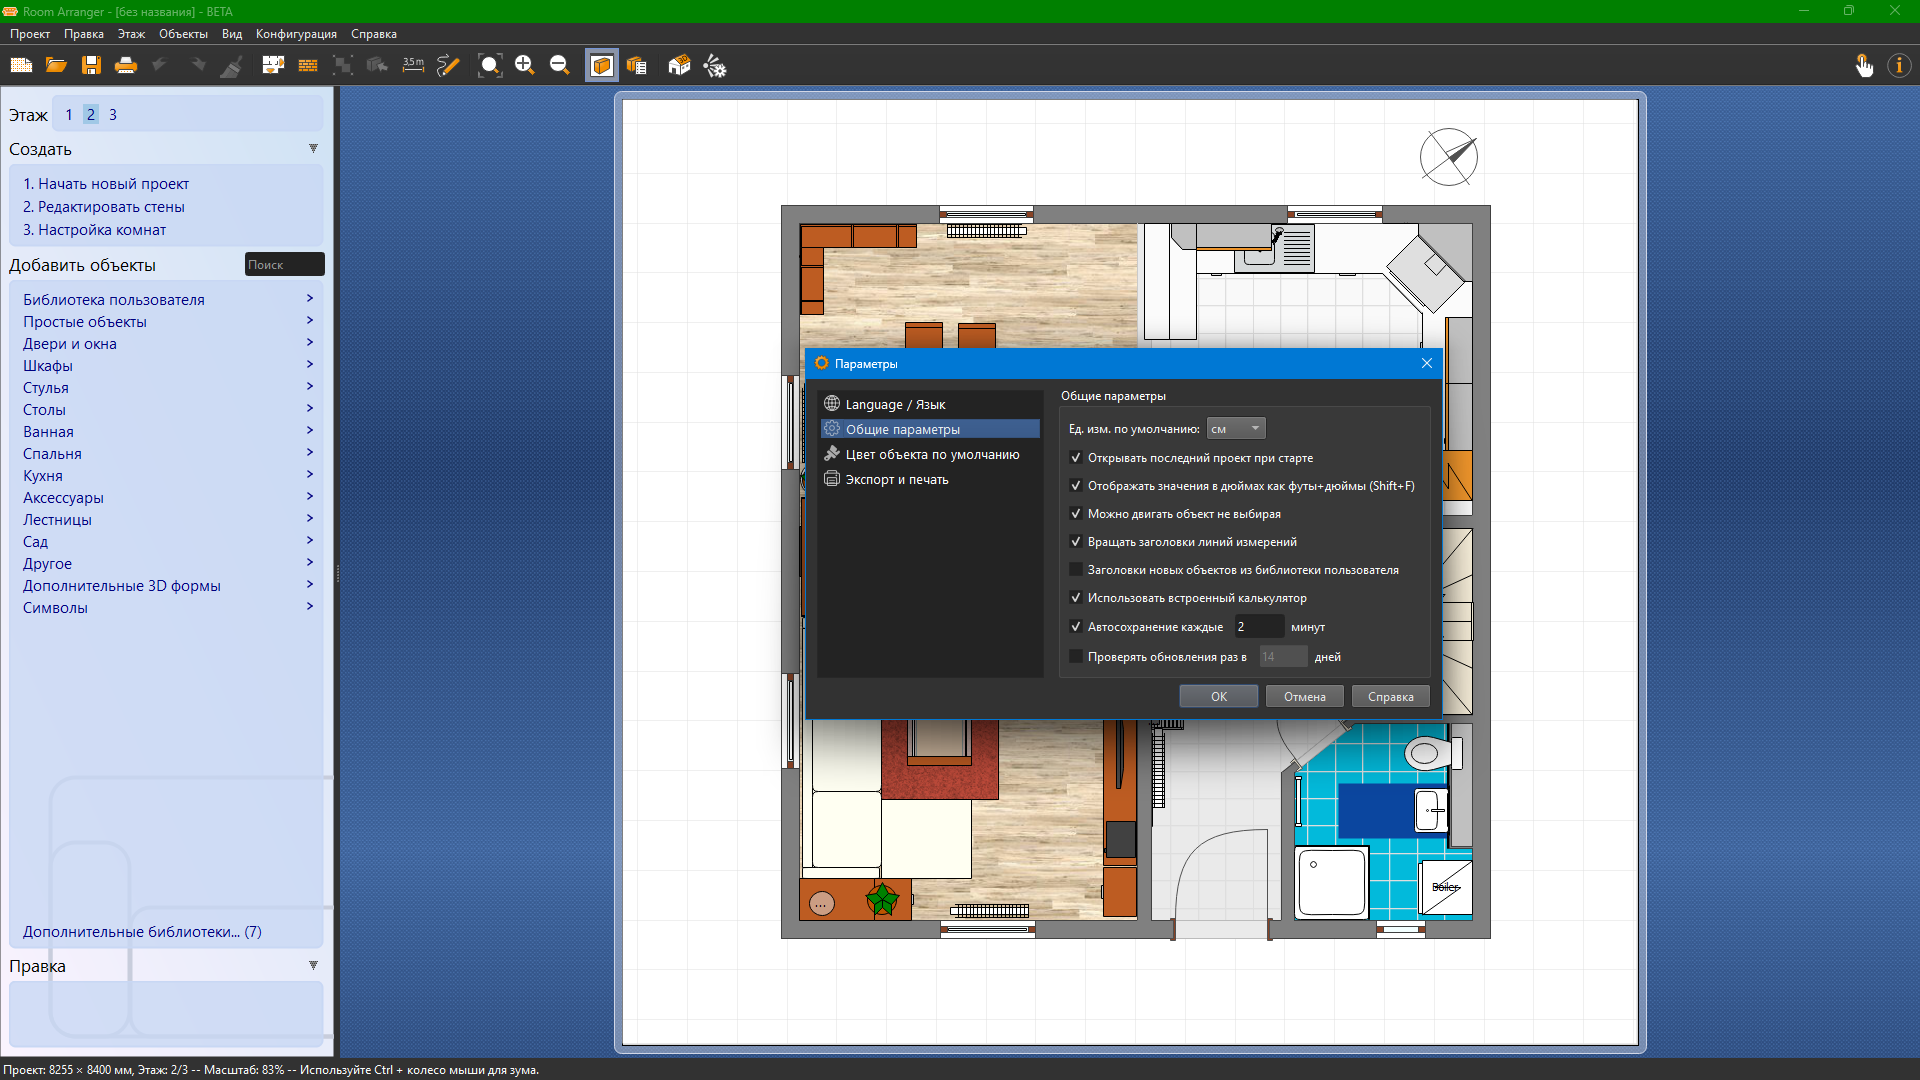Screen dimensions: 1920x1080
Task: Select the wall editing brick icon
Action: click(308, 66)
